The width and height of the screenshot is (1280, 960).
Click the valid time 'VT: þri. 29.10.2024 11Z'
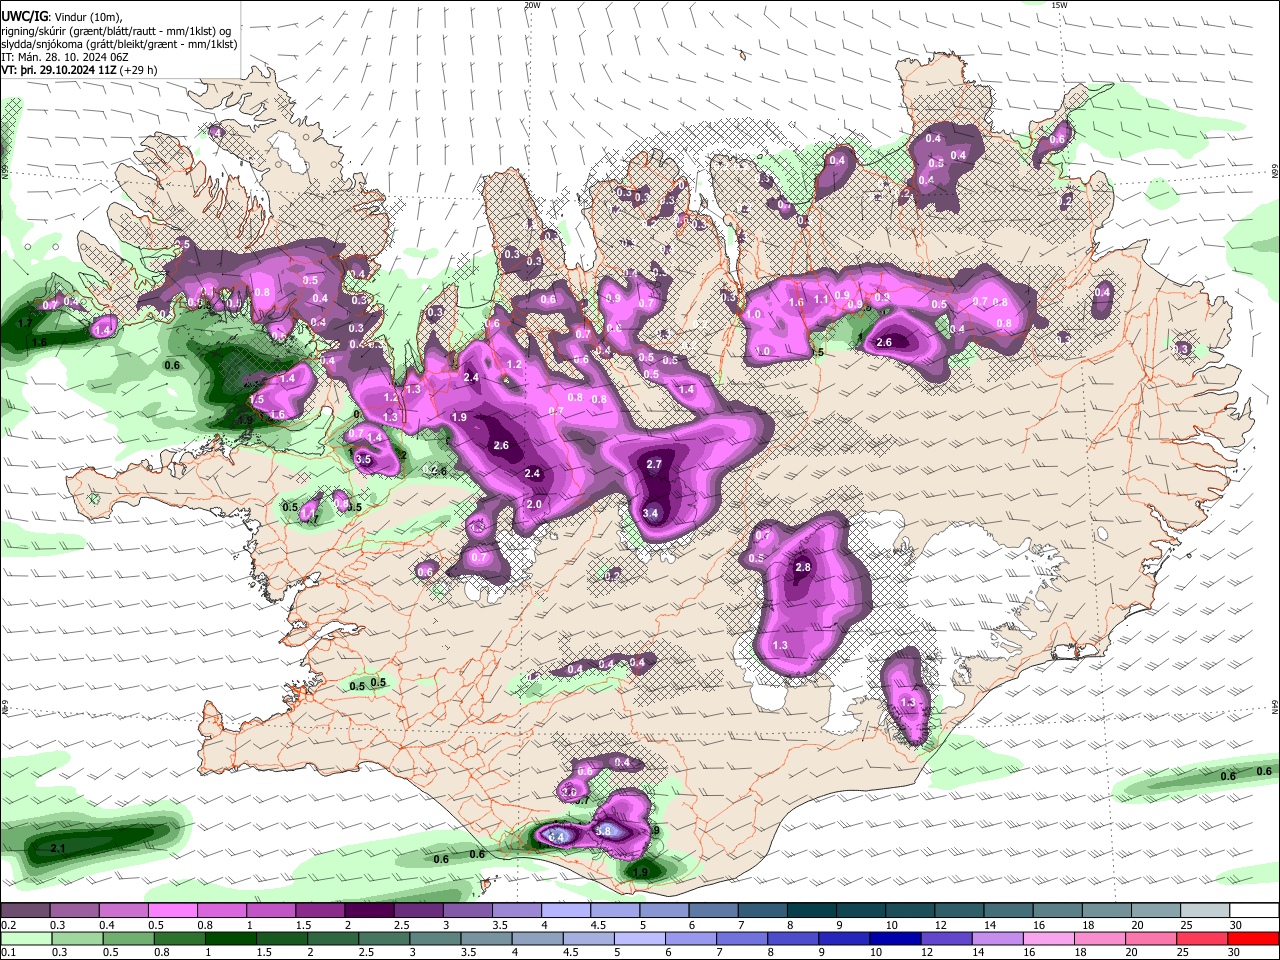click(x=58, y=70)
